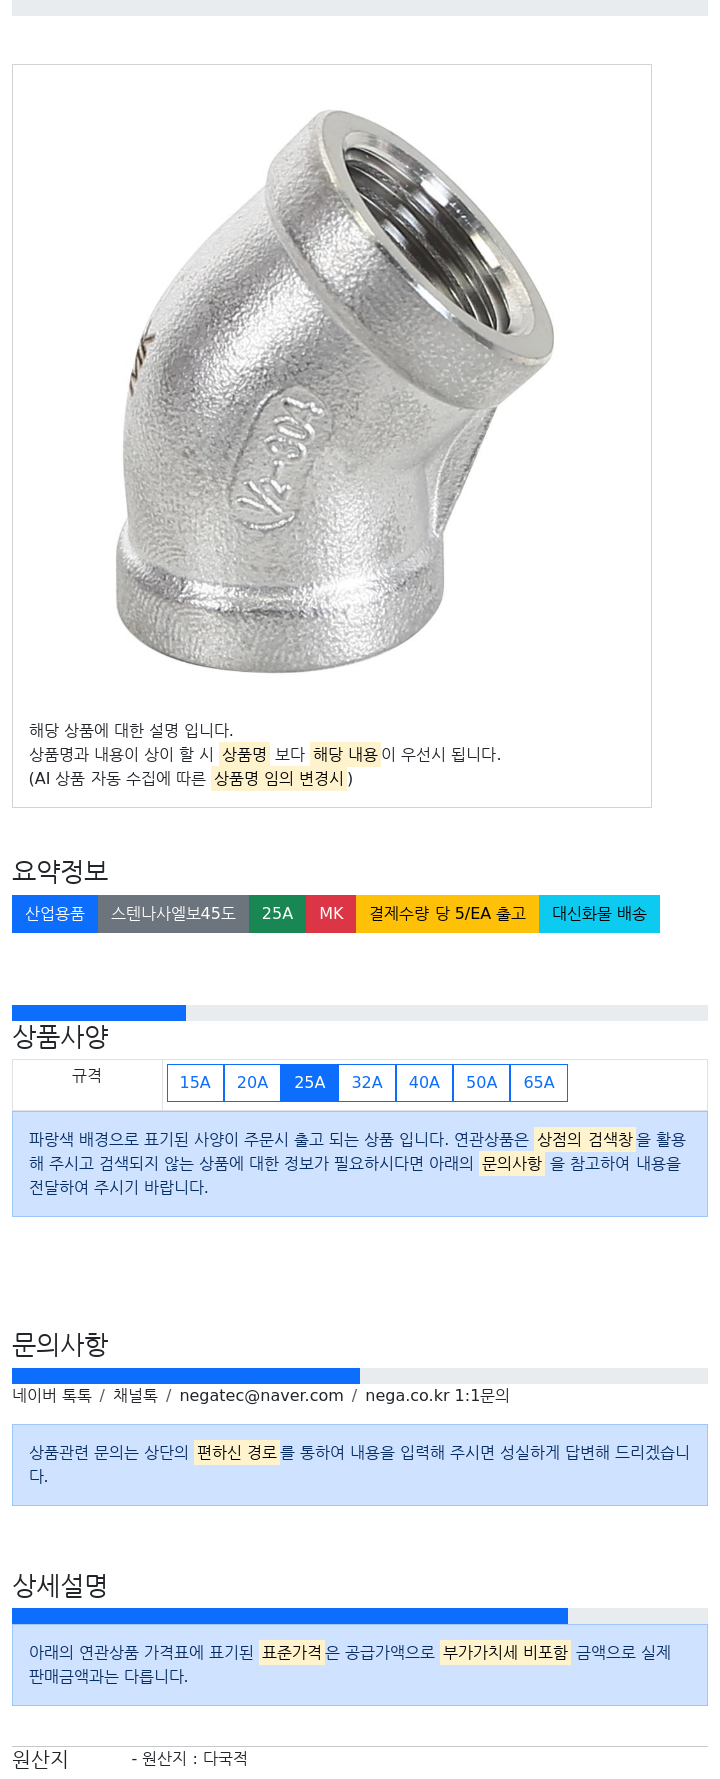Click the highlighted 편하신 경로 text
This screenshot has height=1779, width=720.
[237, 1453]
